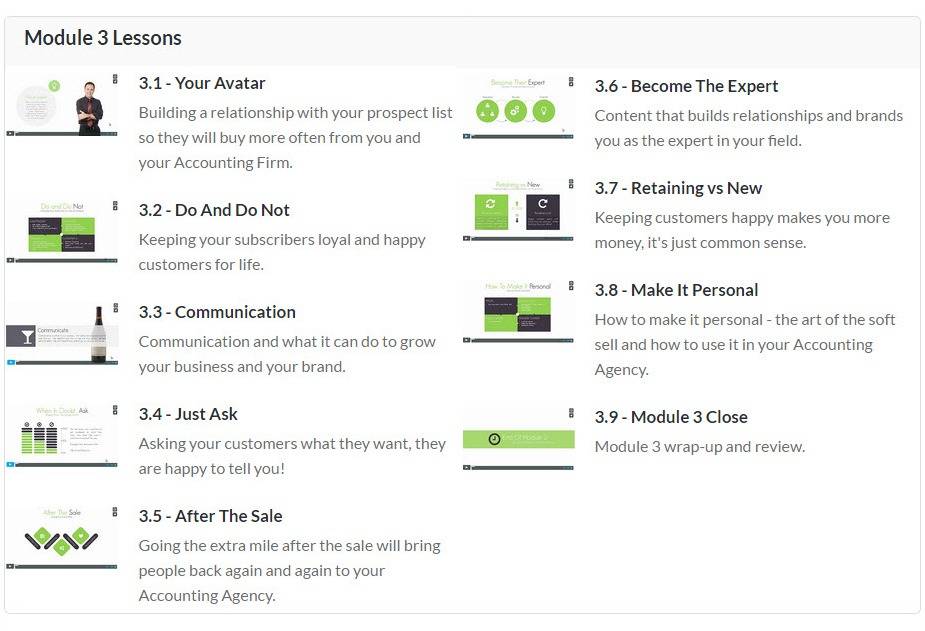Hit play on the After The Sale video

point(11,566)
